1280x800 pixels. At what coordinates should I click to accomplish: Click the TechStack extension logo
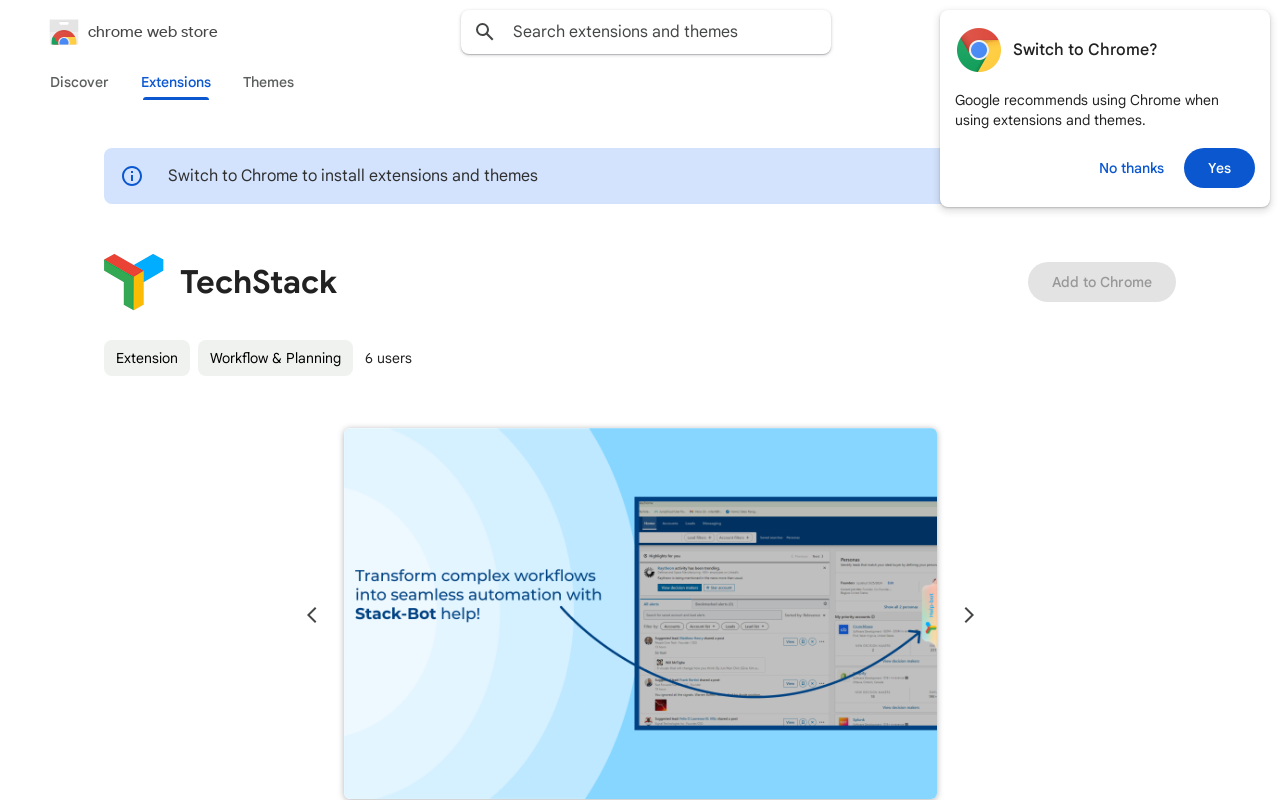[134, 282]
